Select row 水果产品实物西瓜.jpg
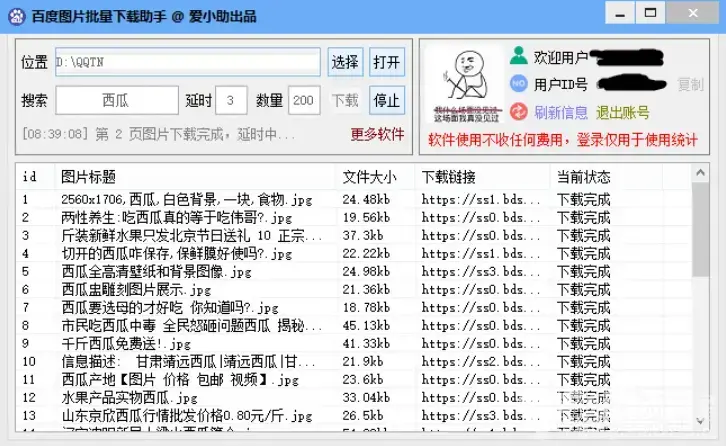 tap(354, 398)
